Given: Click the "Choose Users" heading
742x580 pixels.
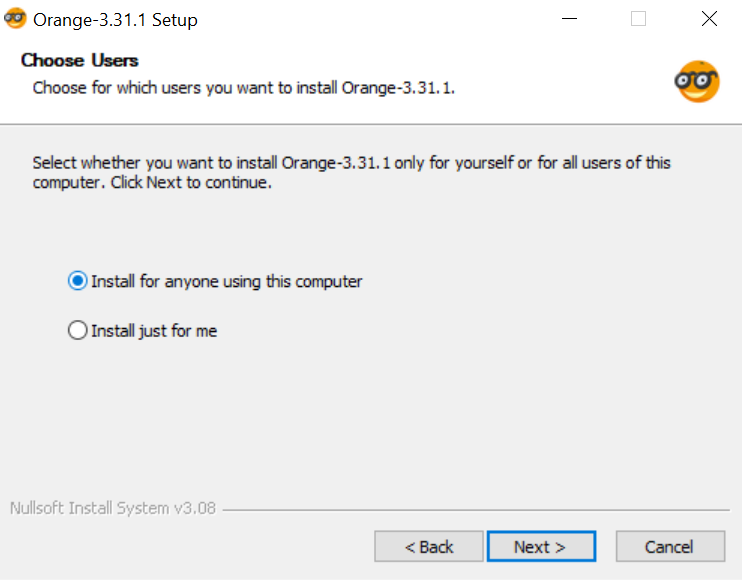Looking at the screenshot, I should [x=80, y=60].
